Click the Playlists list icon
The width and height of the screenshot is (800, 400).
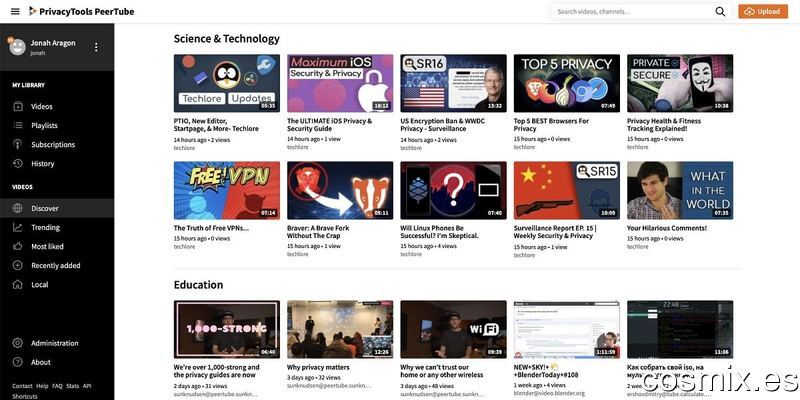pos(18,125)
